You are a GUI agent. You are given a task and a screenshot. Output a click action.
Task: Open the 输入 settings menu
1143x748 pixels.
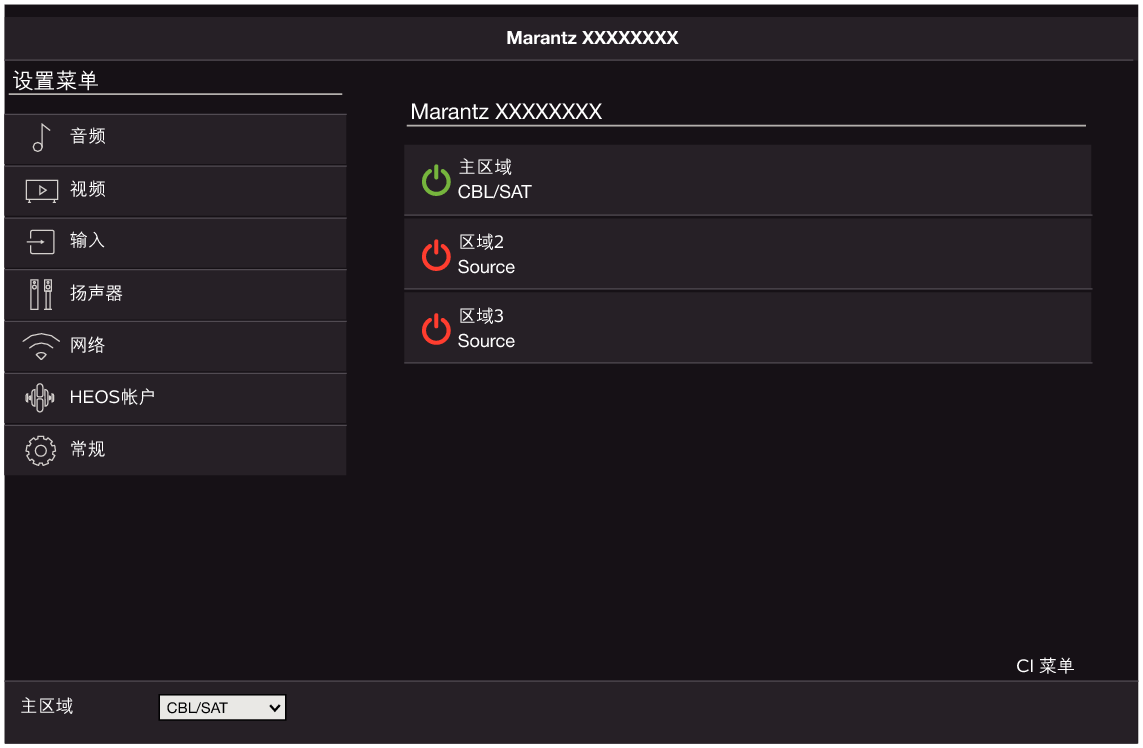pyautogui.click(x=175, y=244)
